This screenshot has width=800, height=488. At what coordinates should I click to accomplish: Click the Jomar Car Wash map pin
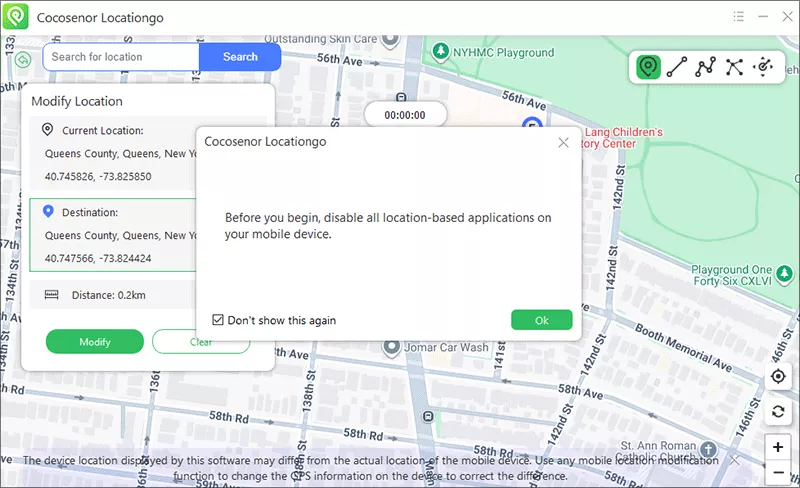(x=391, y=348)
